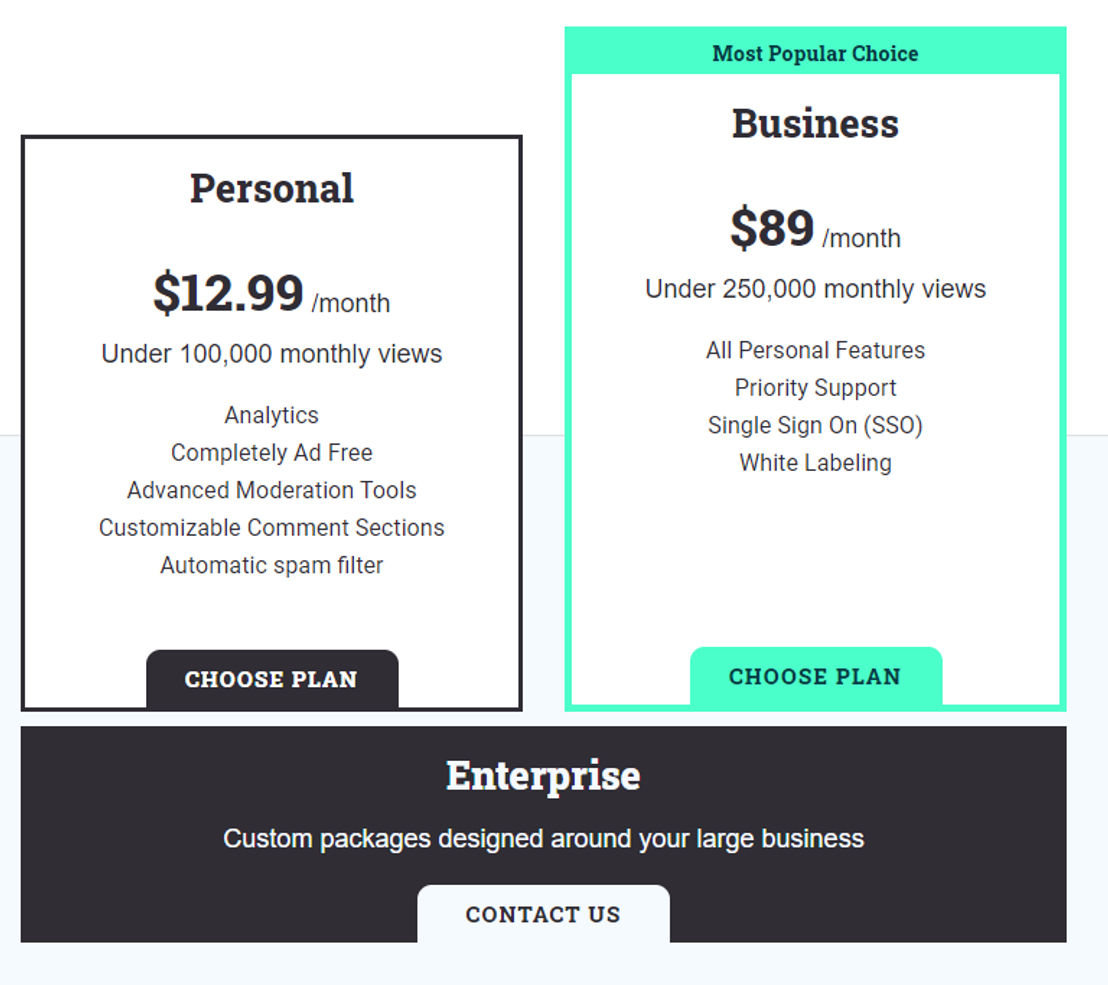The width and height of the screenshot is (1108, 985).
Task: Click the Business plan heading
Action: (815, 124)
